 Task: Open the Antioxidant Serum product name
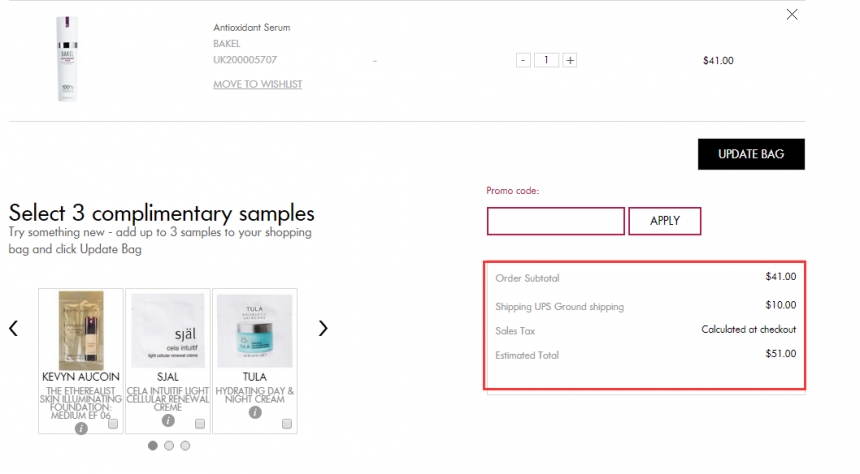252,27
